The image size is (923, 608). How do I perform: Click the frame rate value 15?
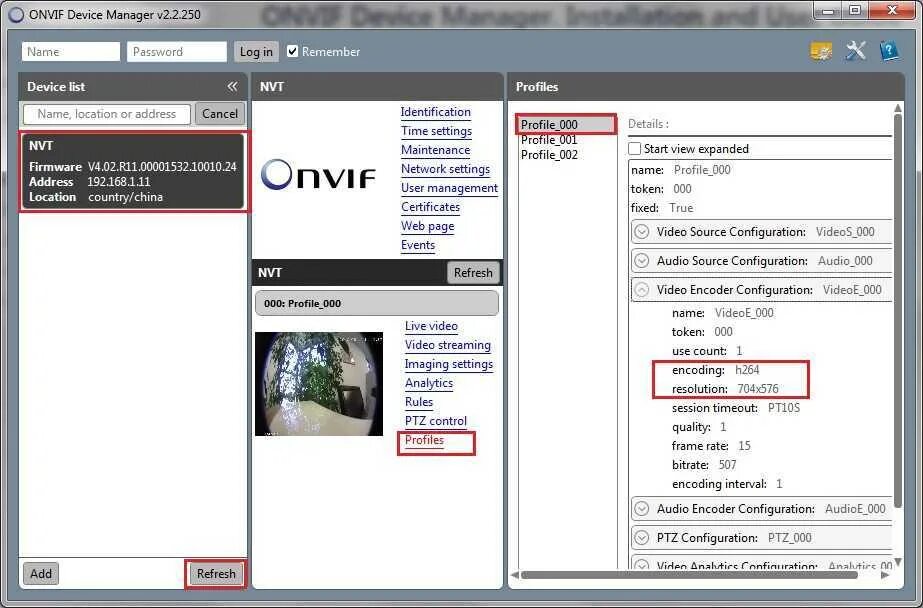click(744, 446)
